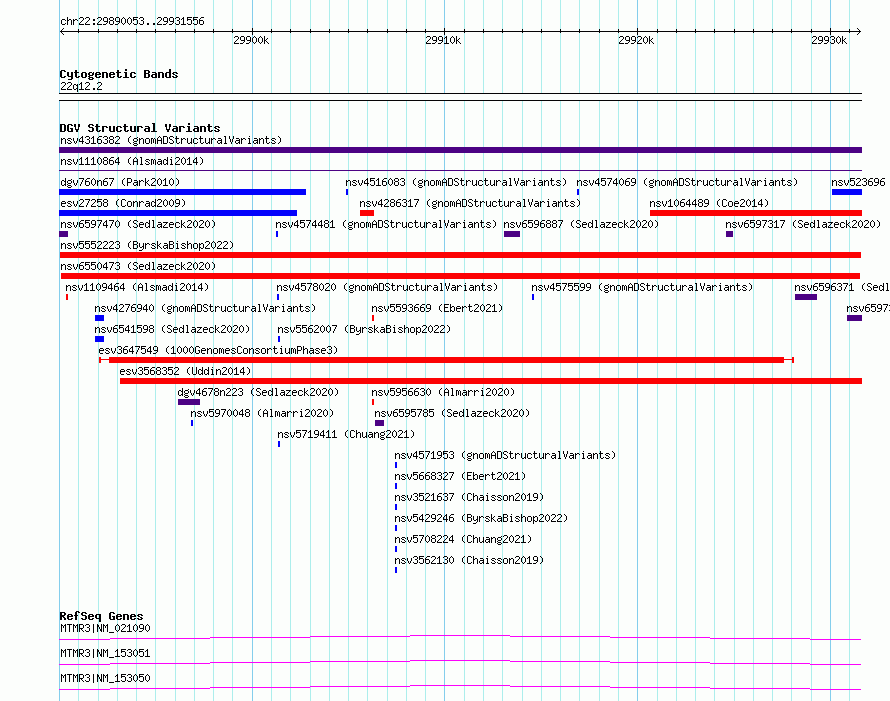Click the dgv760n67 (Park2010) label
Viewport: 890px width, 701px height.
point(120,182)
